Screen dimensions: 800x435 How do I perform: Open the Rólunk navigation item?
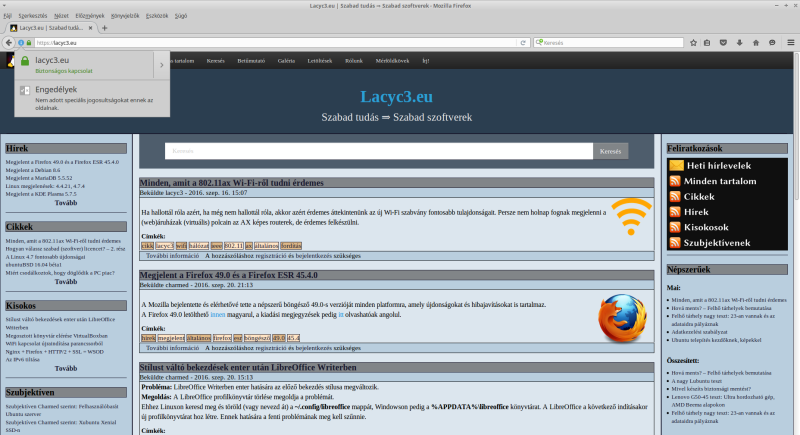click(354, 61)
